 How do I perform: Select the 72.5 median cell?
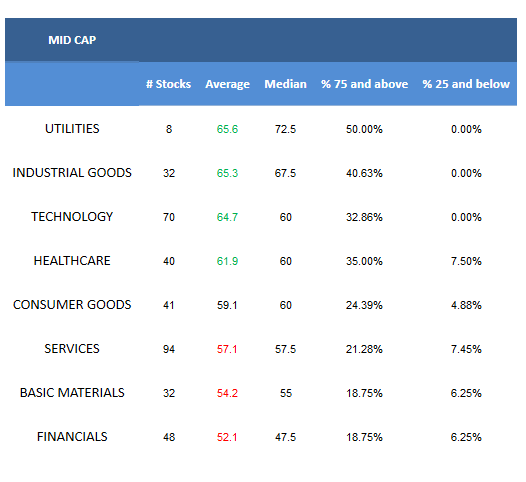click(285, 129)
